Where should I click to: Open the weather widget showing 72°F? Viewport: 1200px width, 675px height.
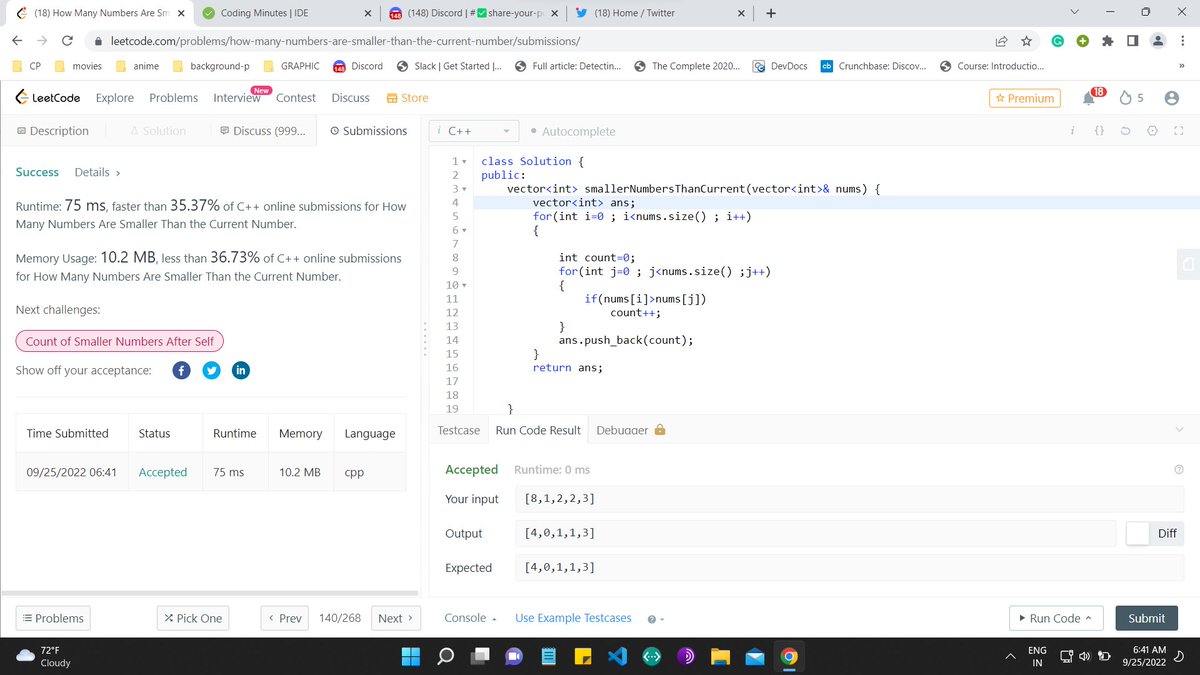[45, 656]
